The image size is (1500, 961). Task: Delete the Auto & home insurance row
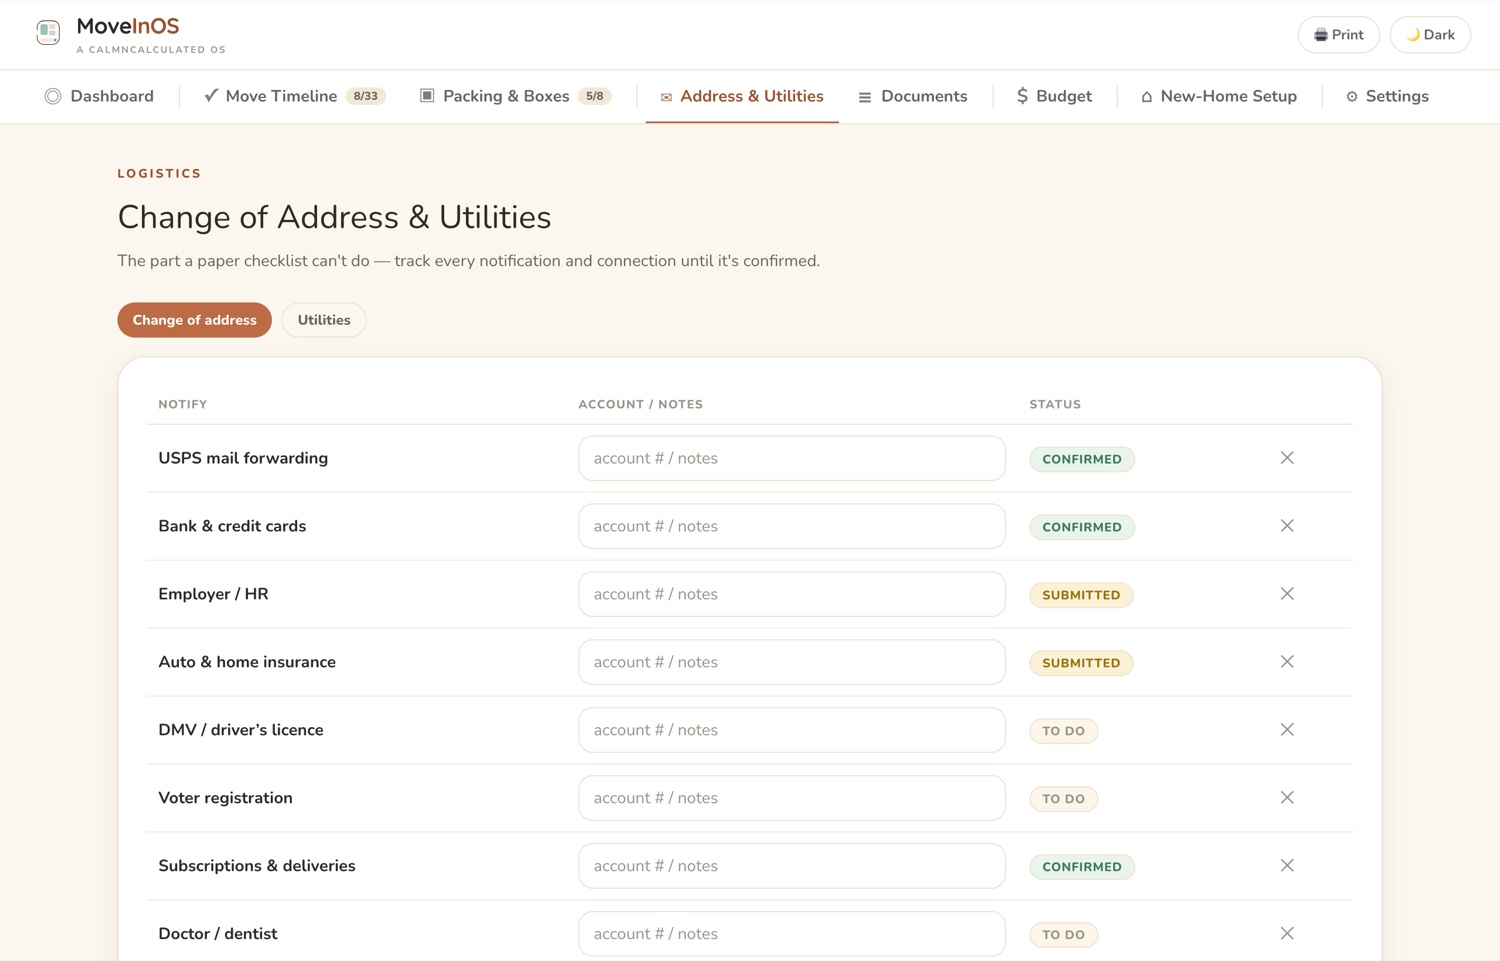click(1287, 662)
